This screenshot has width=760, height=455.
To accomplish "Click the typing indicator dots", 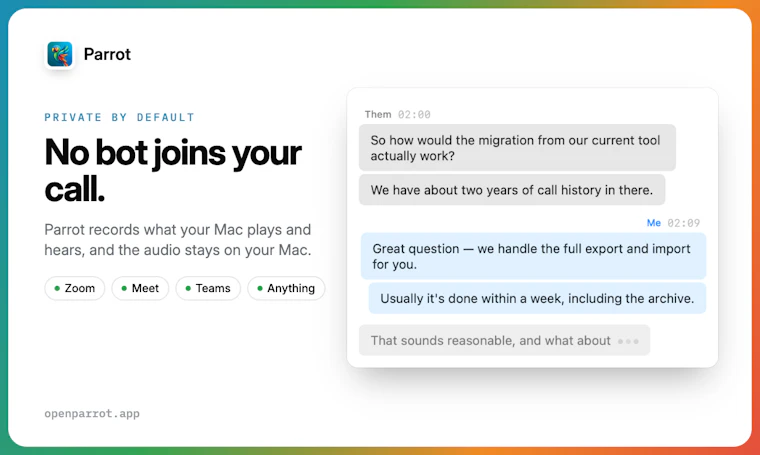I will coord(628,341).
